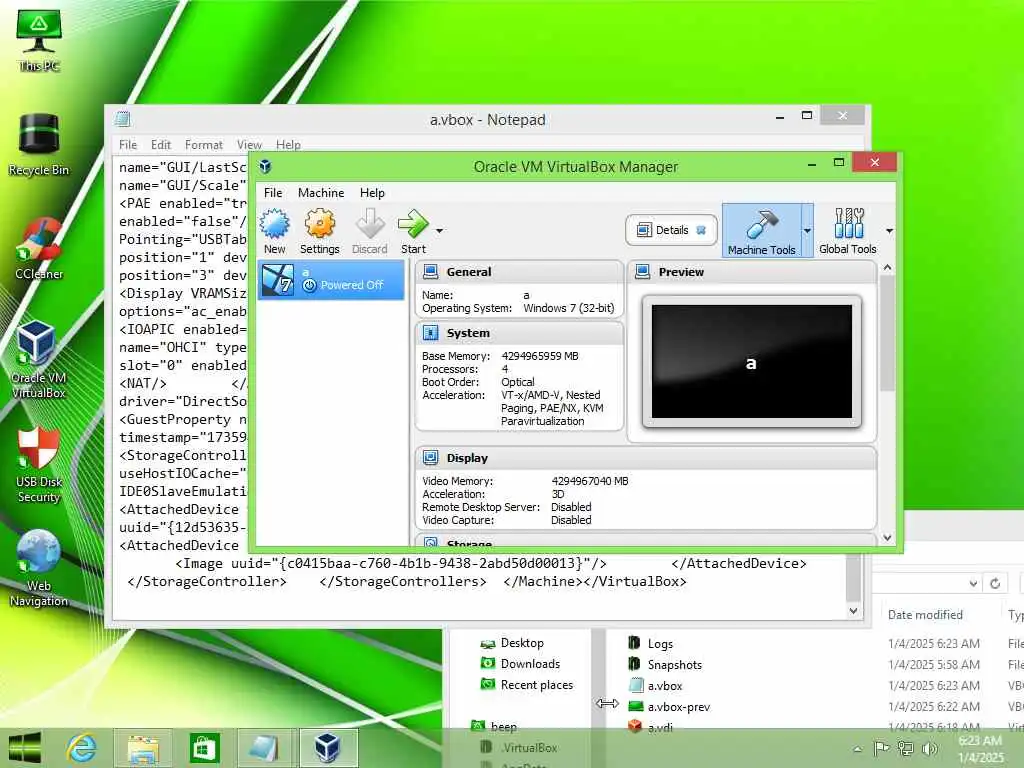
Task: Select Downloads in Explorer navigation pane
Action: [520, 664]
